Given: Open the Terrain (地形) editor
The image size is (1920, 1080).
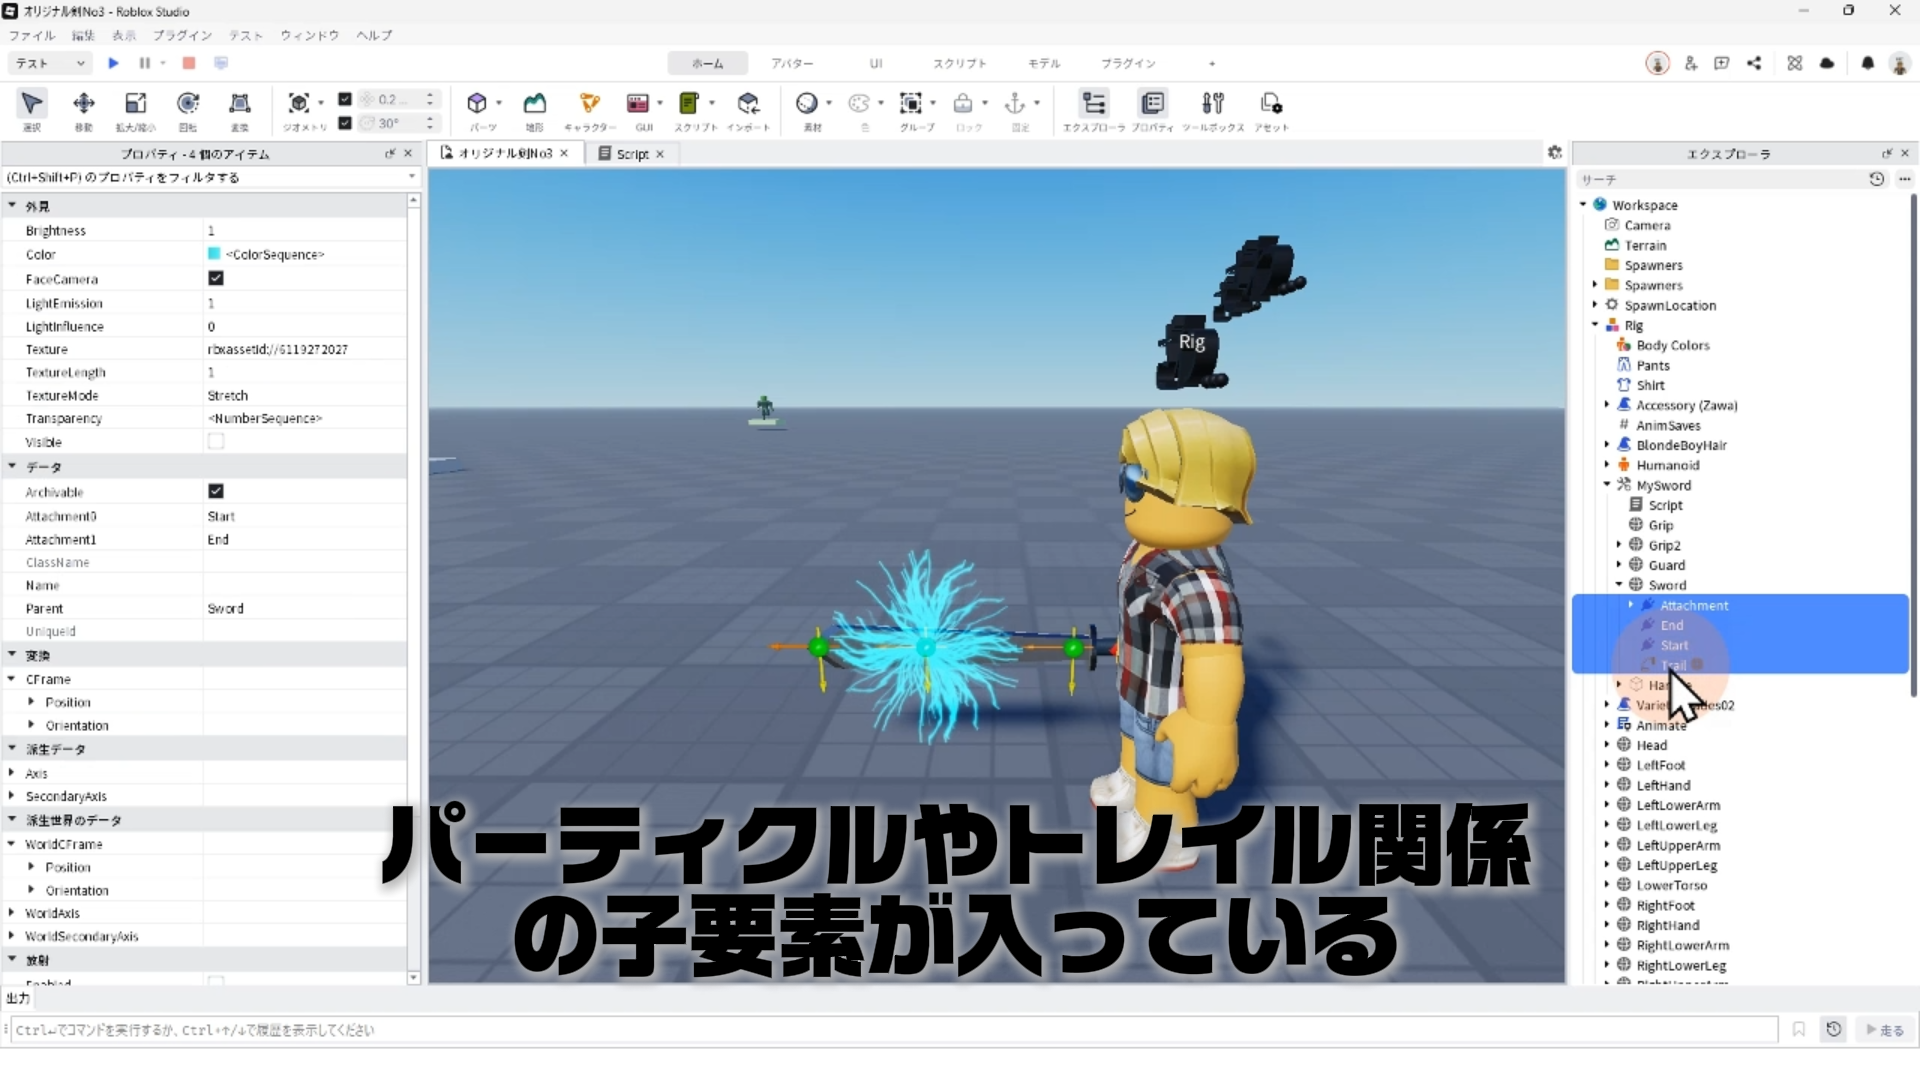Looking at the screenshot, I should pos(535,104).
